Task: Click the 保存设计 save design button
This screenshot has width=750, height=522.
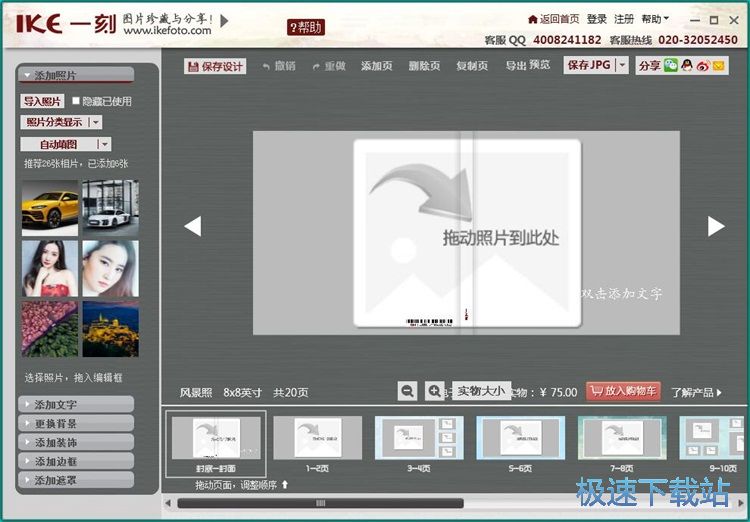Action: 215,66
